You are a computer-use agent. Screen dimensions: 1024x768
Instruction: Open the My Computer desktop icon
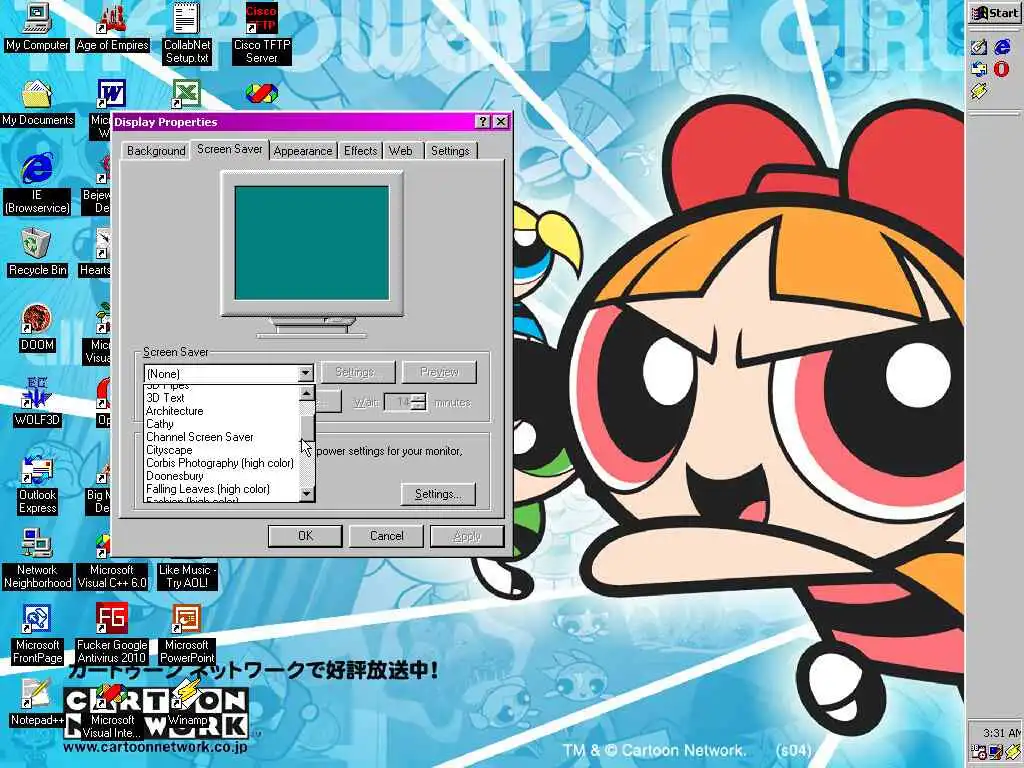tap(37, 29)
